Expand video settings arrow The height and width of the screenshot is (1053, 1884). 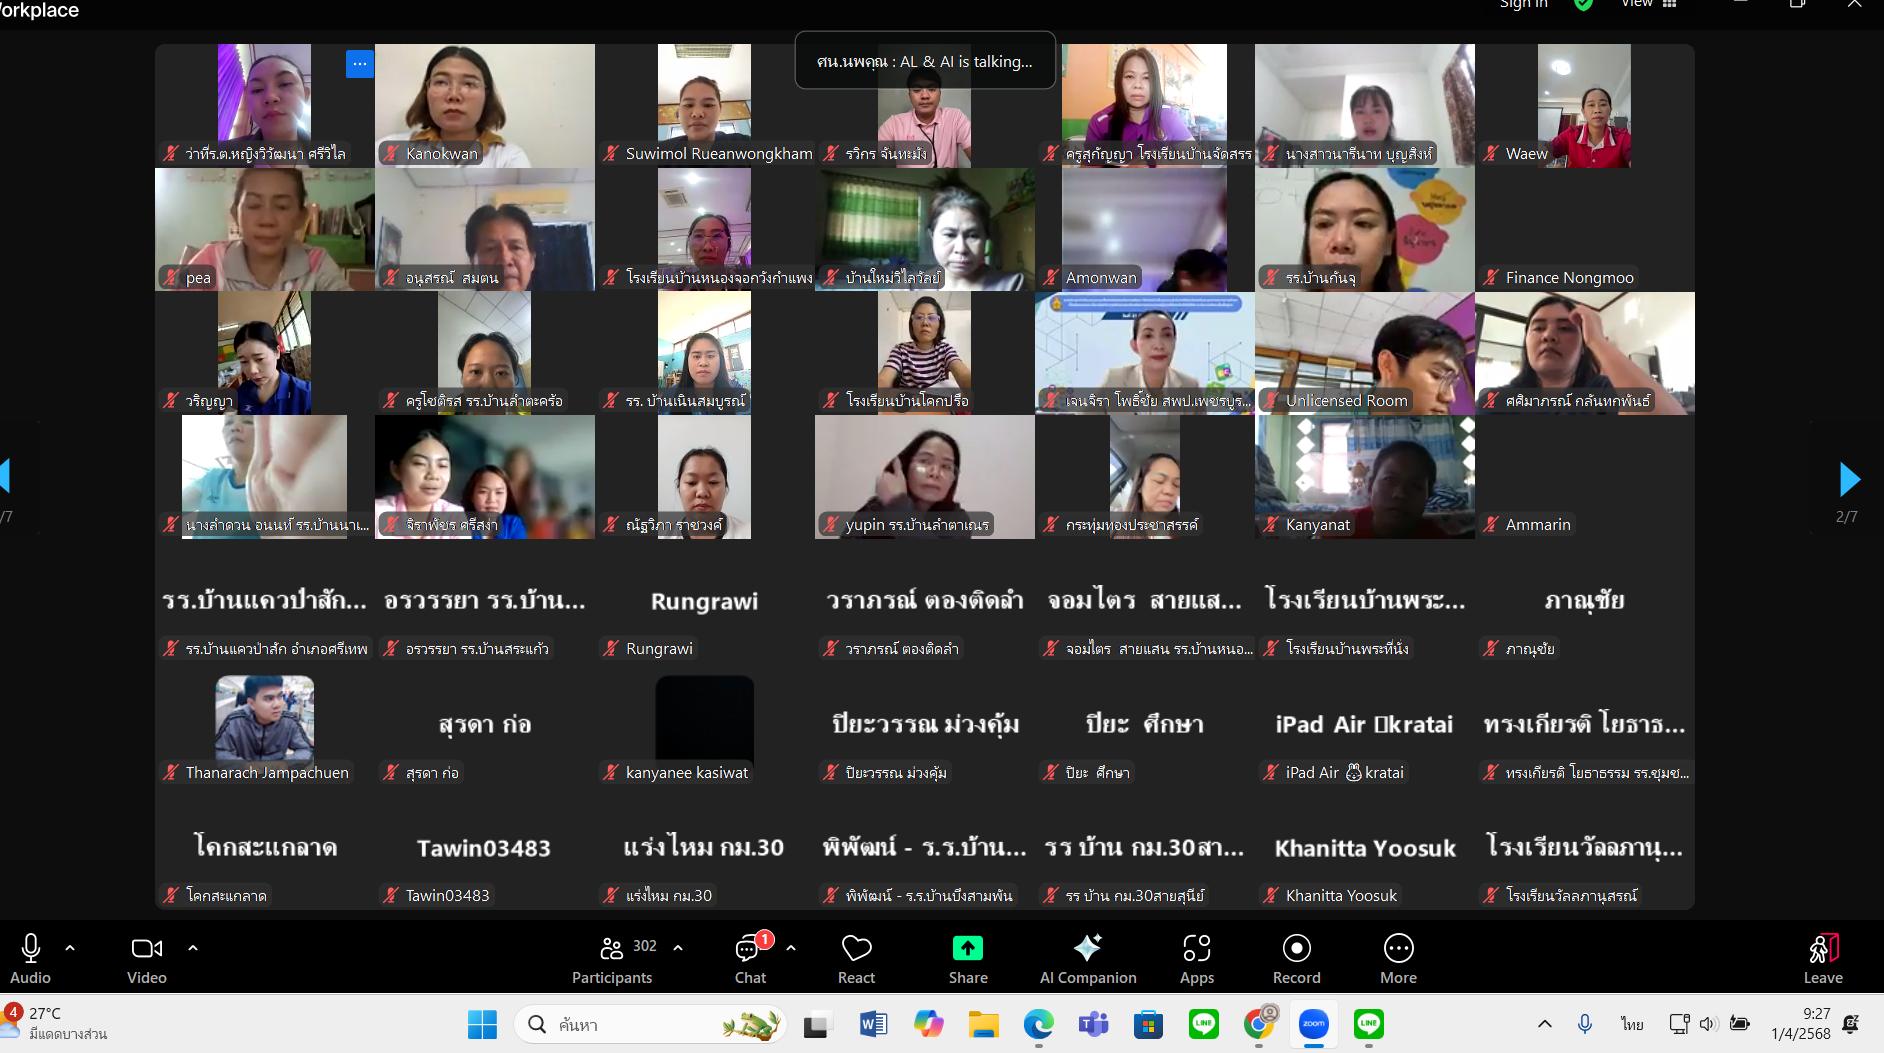[193, 947]
